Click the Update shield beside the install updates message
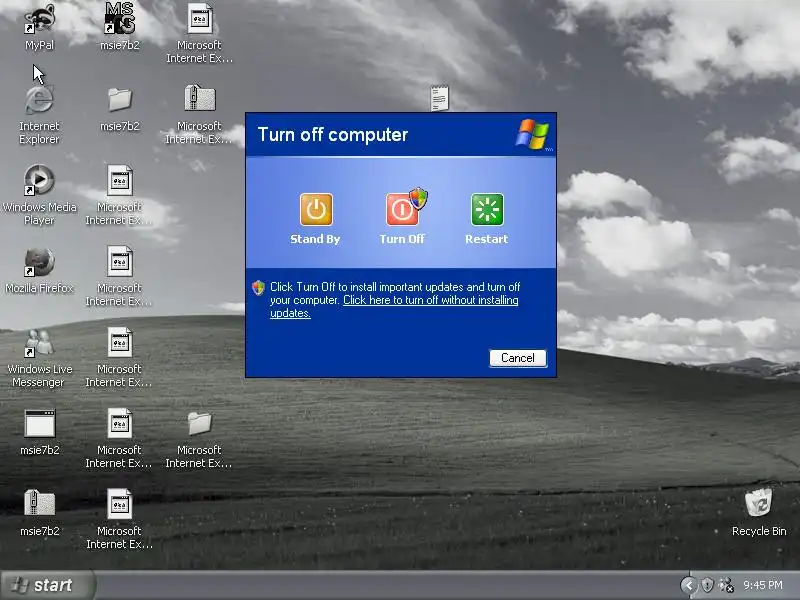Viewport: 800px width, 600px height. coord(258,288)
